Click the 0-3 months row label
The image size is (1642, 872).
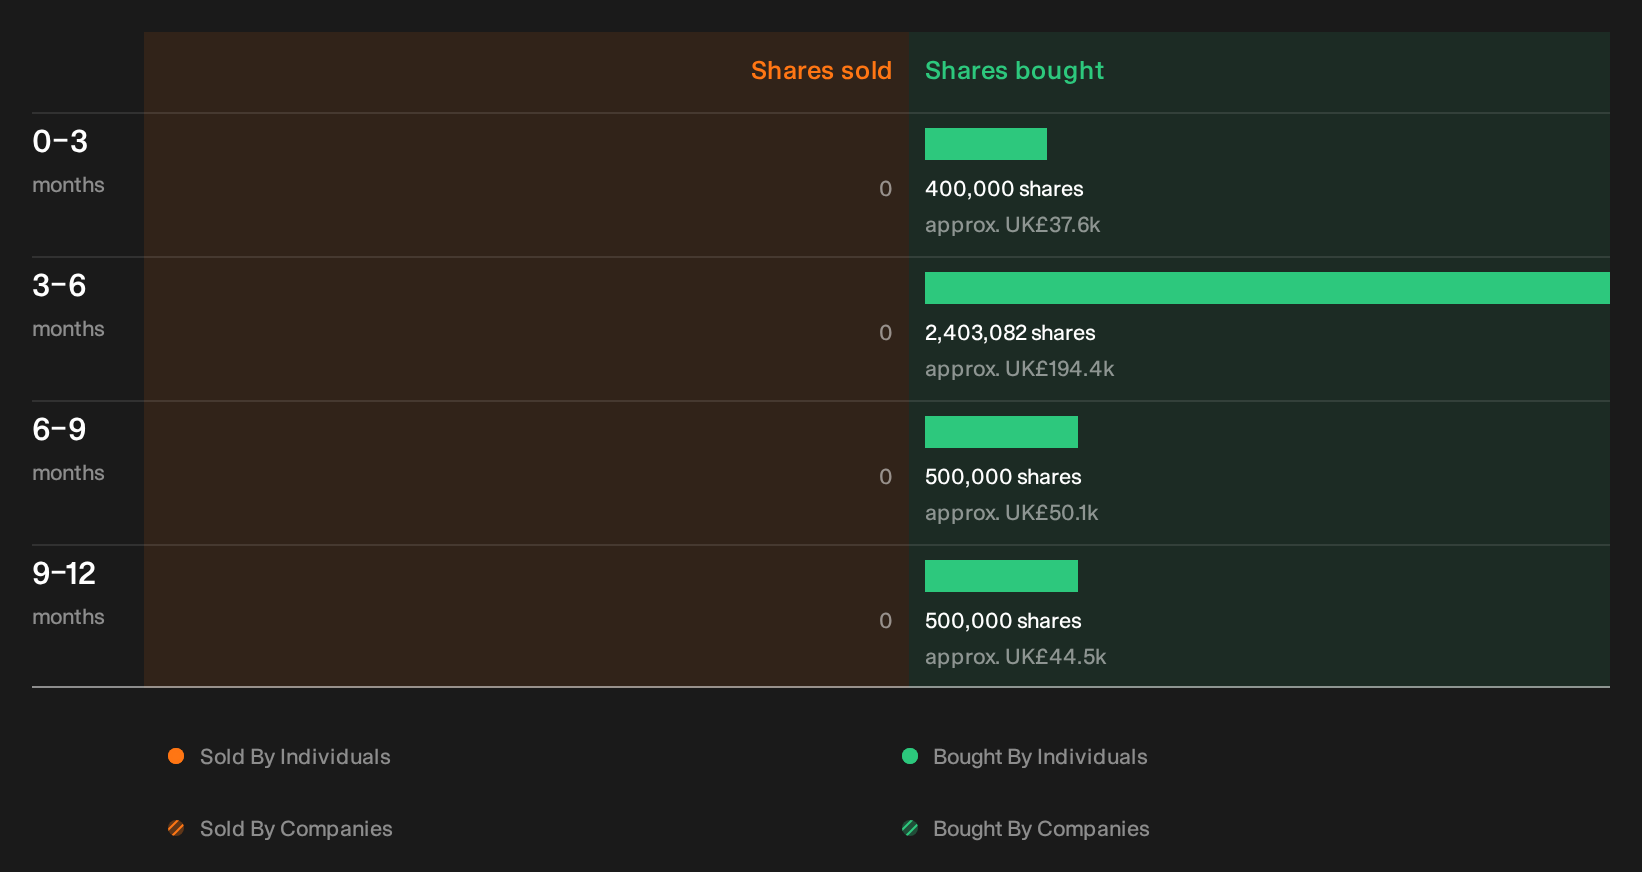click(68, 161)
